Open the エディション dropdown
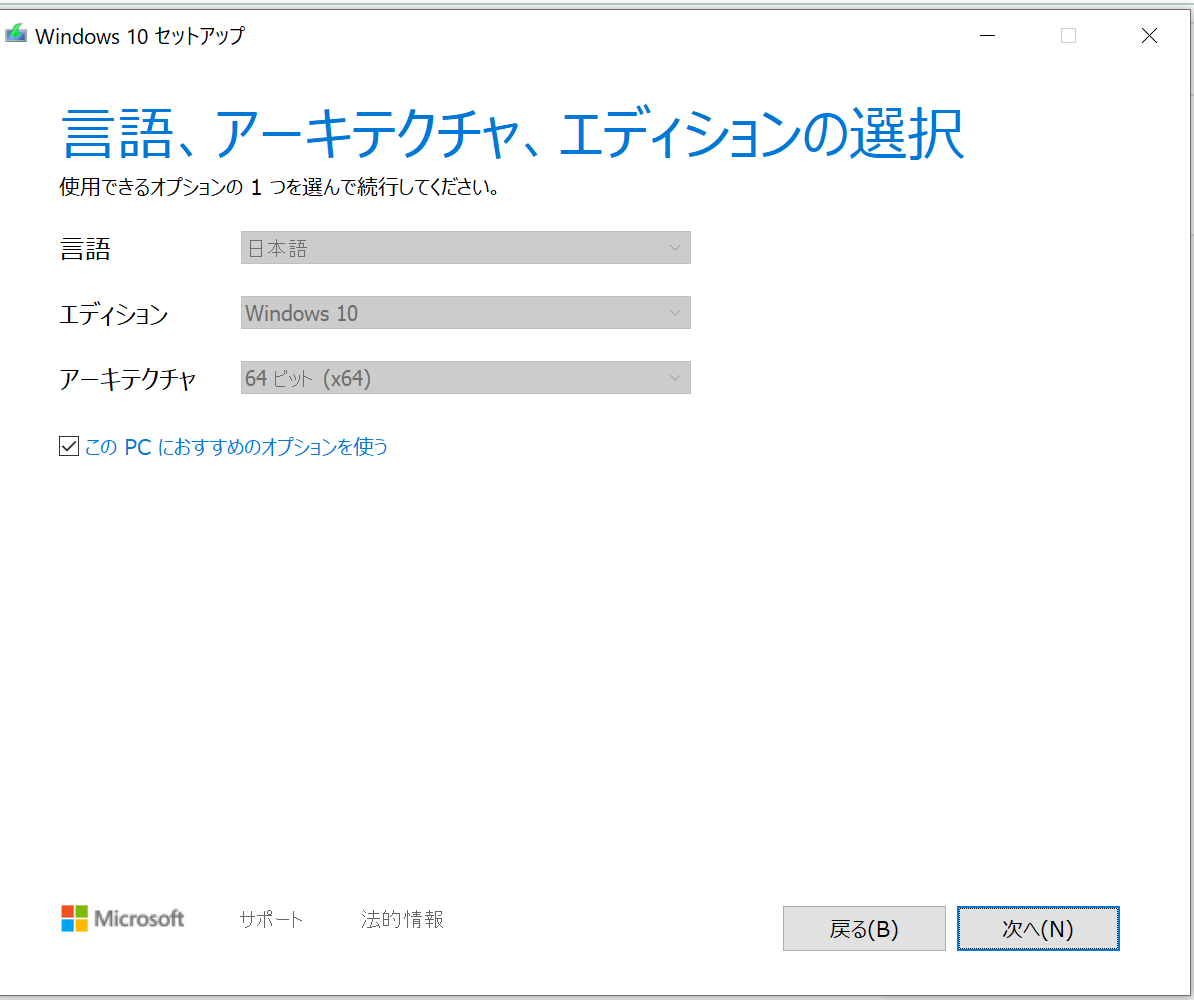1194x1000 pixels. pyautogui.click(x=465, y=312)
